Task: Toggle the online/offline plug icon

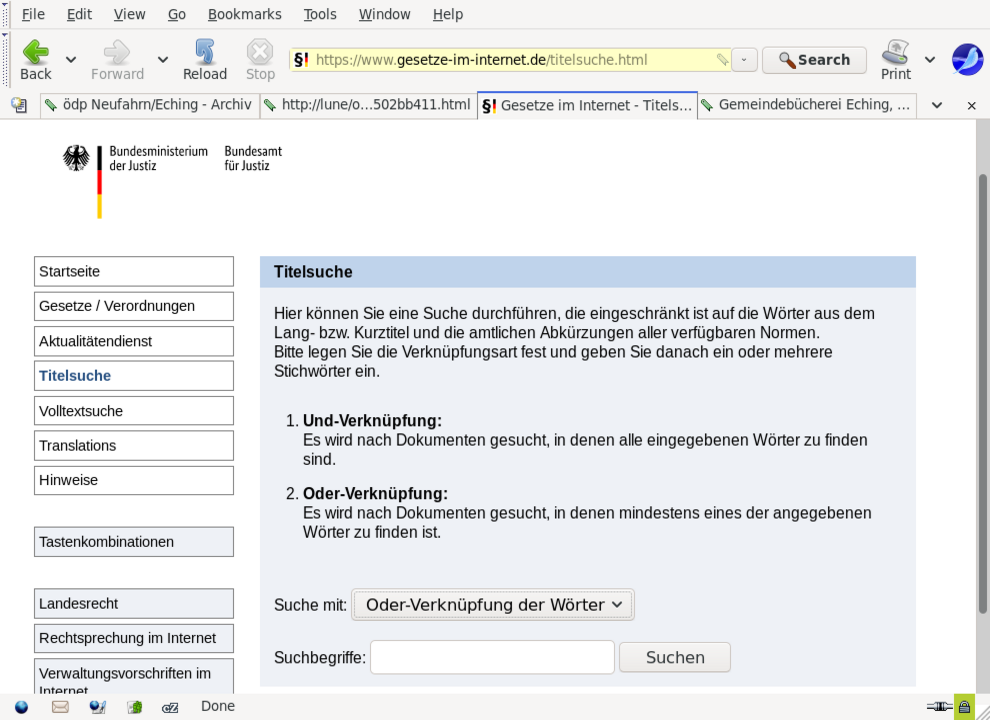Action: 938,706
